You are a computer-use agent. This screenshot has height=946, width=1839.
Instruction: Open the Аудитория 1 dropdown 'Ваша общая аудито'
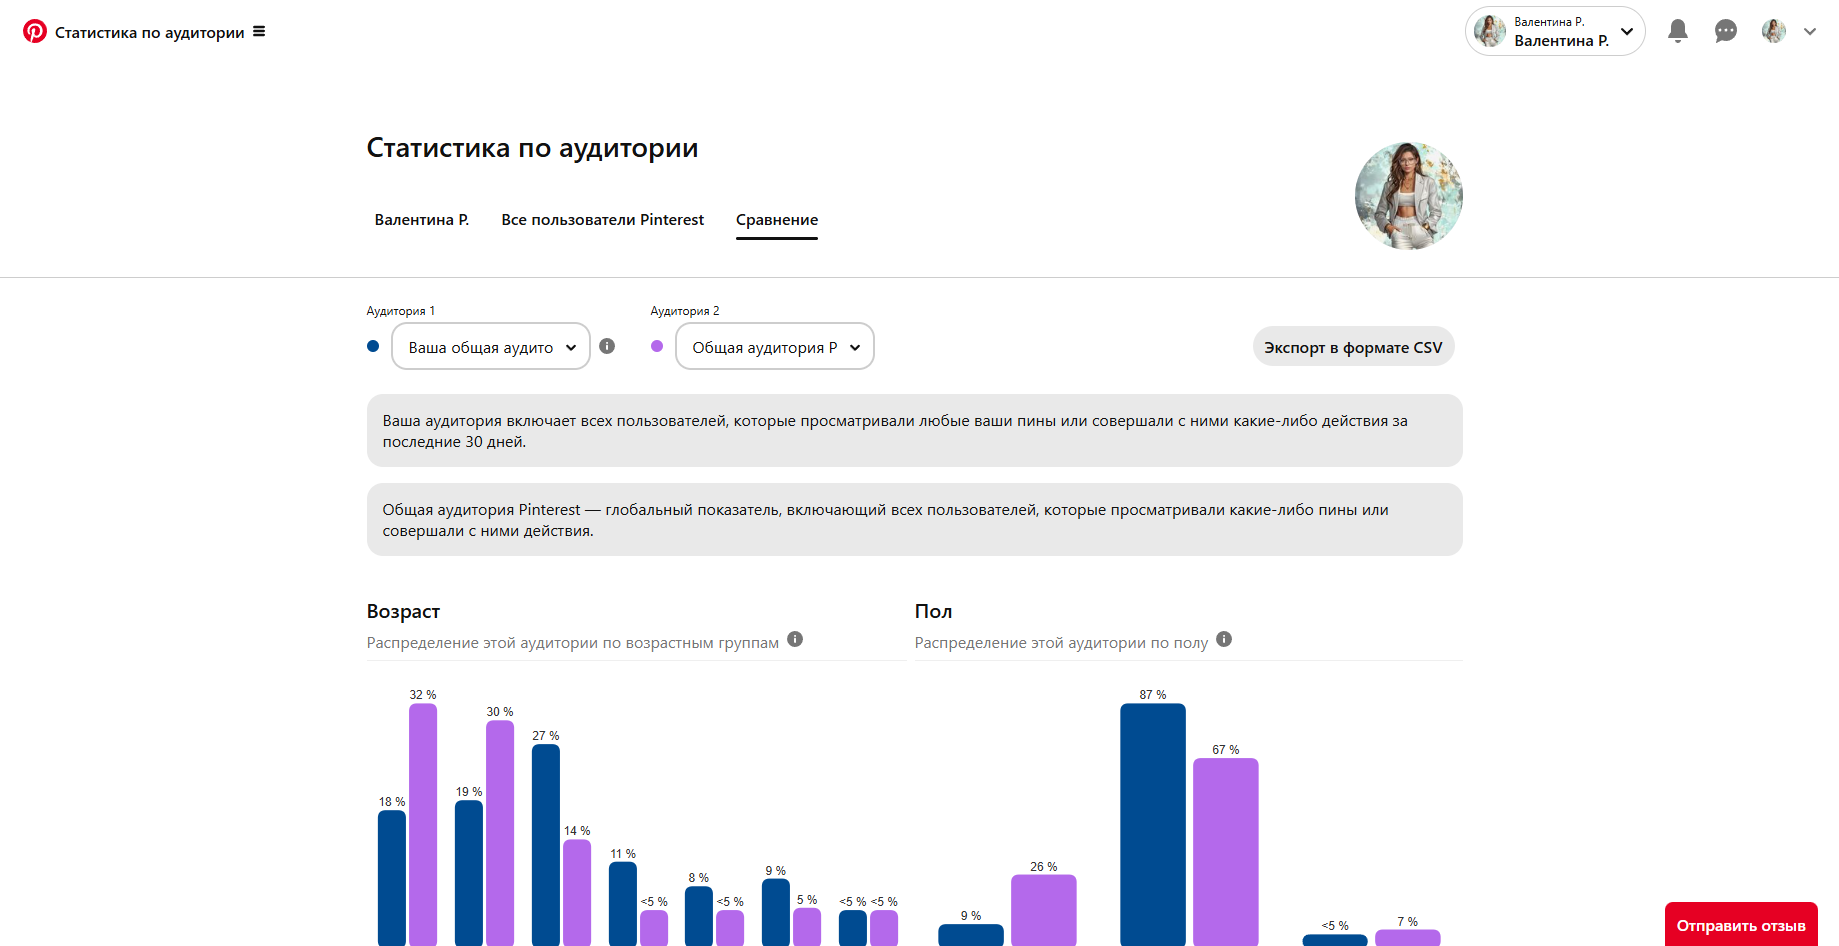pyautogui.click(x=491, y=346)
